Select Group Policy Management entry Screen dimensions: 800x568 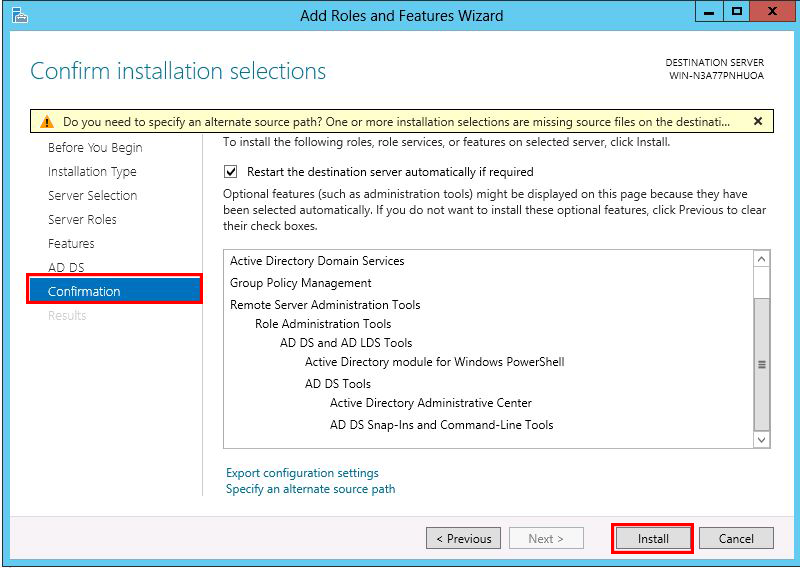[x=301, y=283]
